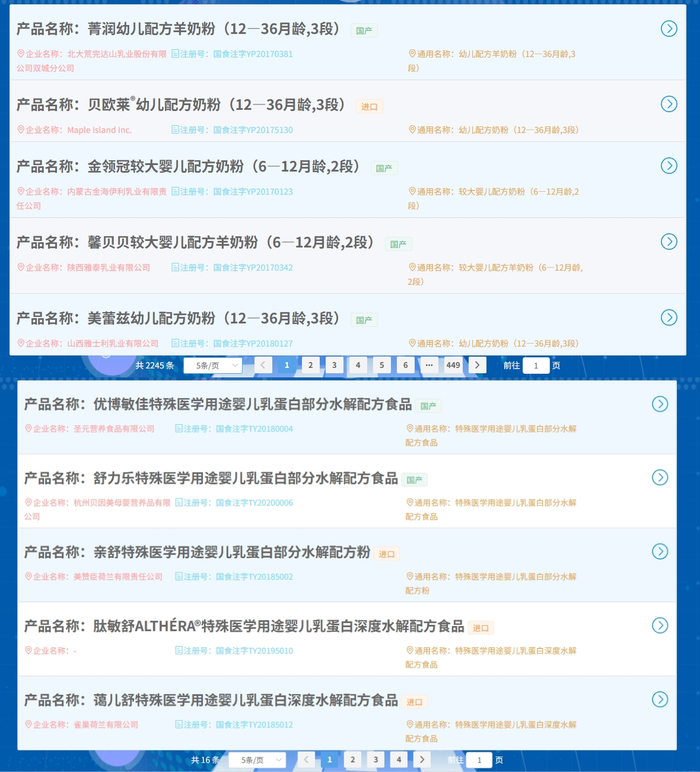
Task: Open product 舒力乐特殊医学用途 title
Action: coord(211,478)
